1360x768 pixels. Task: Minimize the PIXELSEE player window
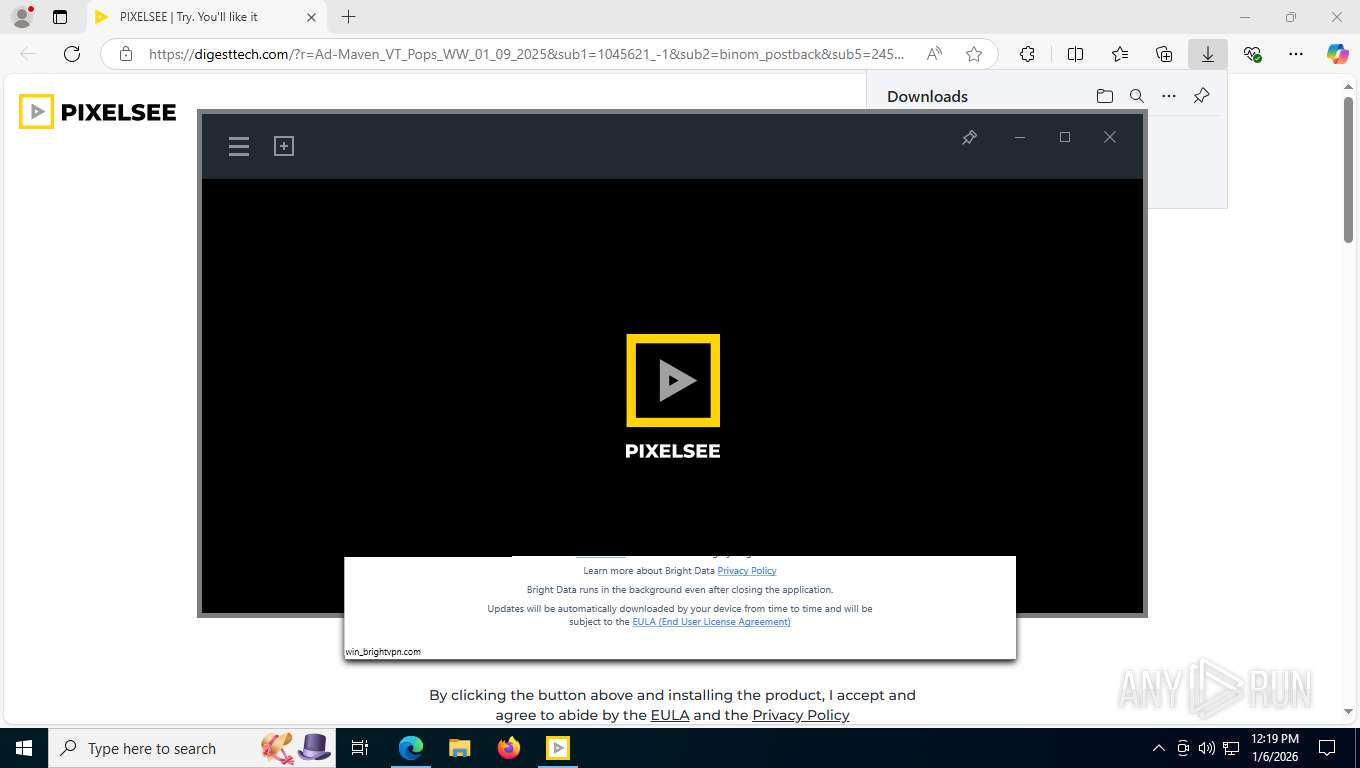coord(1020,137)
